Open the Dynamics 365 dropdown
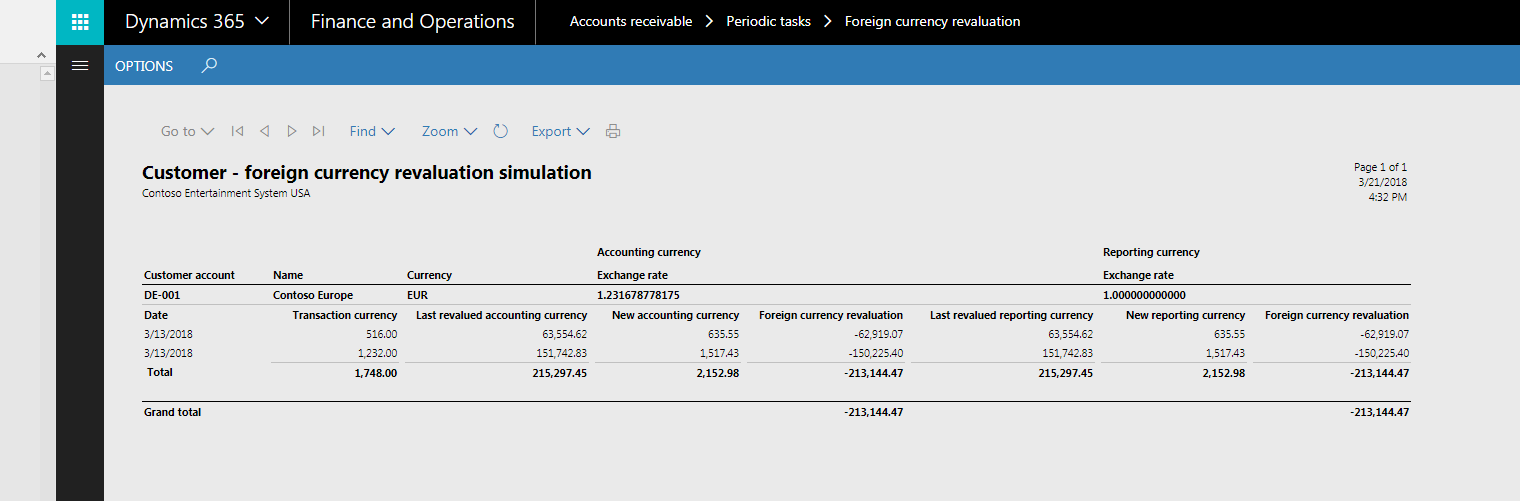 coord(197,22)
